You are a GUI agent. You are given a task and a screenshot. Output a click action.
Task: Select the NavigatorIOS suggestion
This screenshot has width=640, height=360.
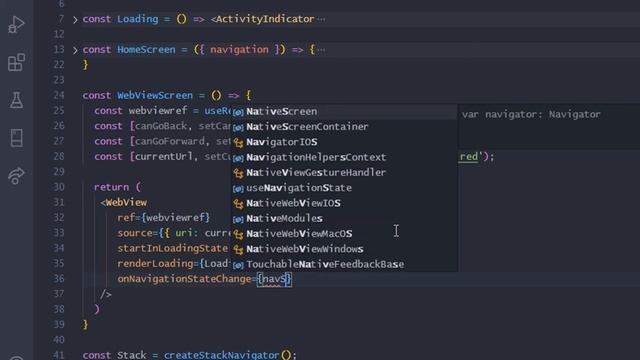click(x=344, y=142)
